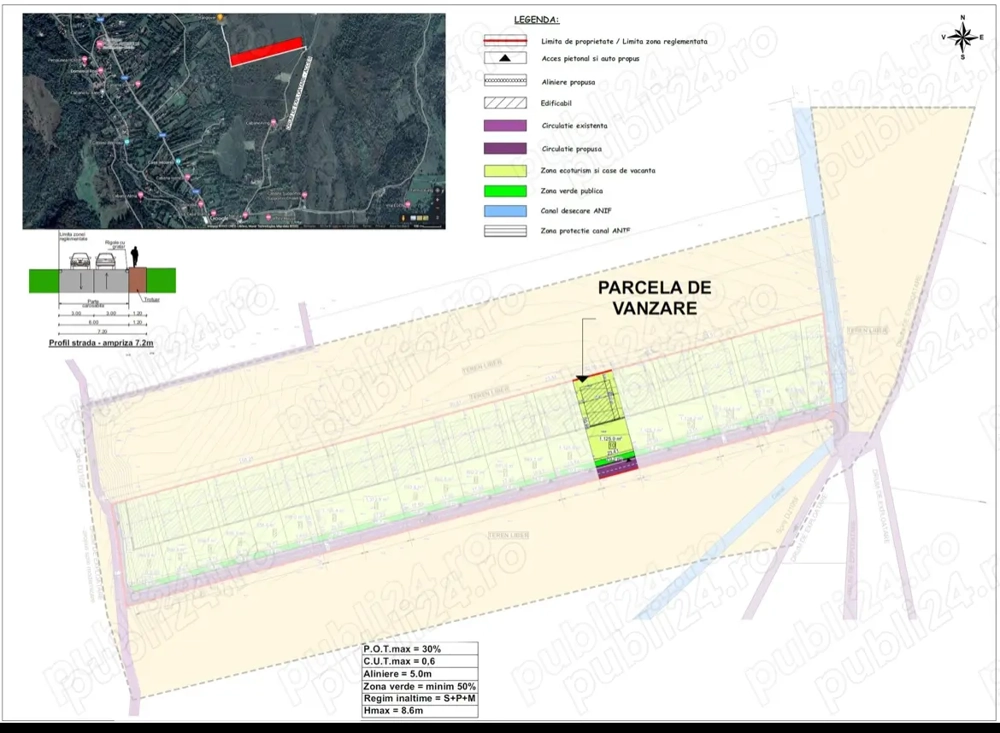Screen dimensions: 1000x733
Task: Click the yellow map pin on the satellite inset
Action: [x=218, y=17]
